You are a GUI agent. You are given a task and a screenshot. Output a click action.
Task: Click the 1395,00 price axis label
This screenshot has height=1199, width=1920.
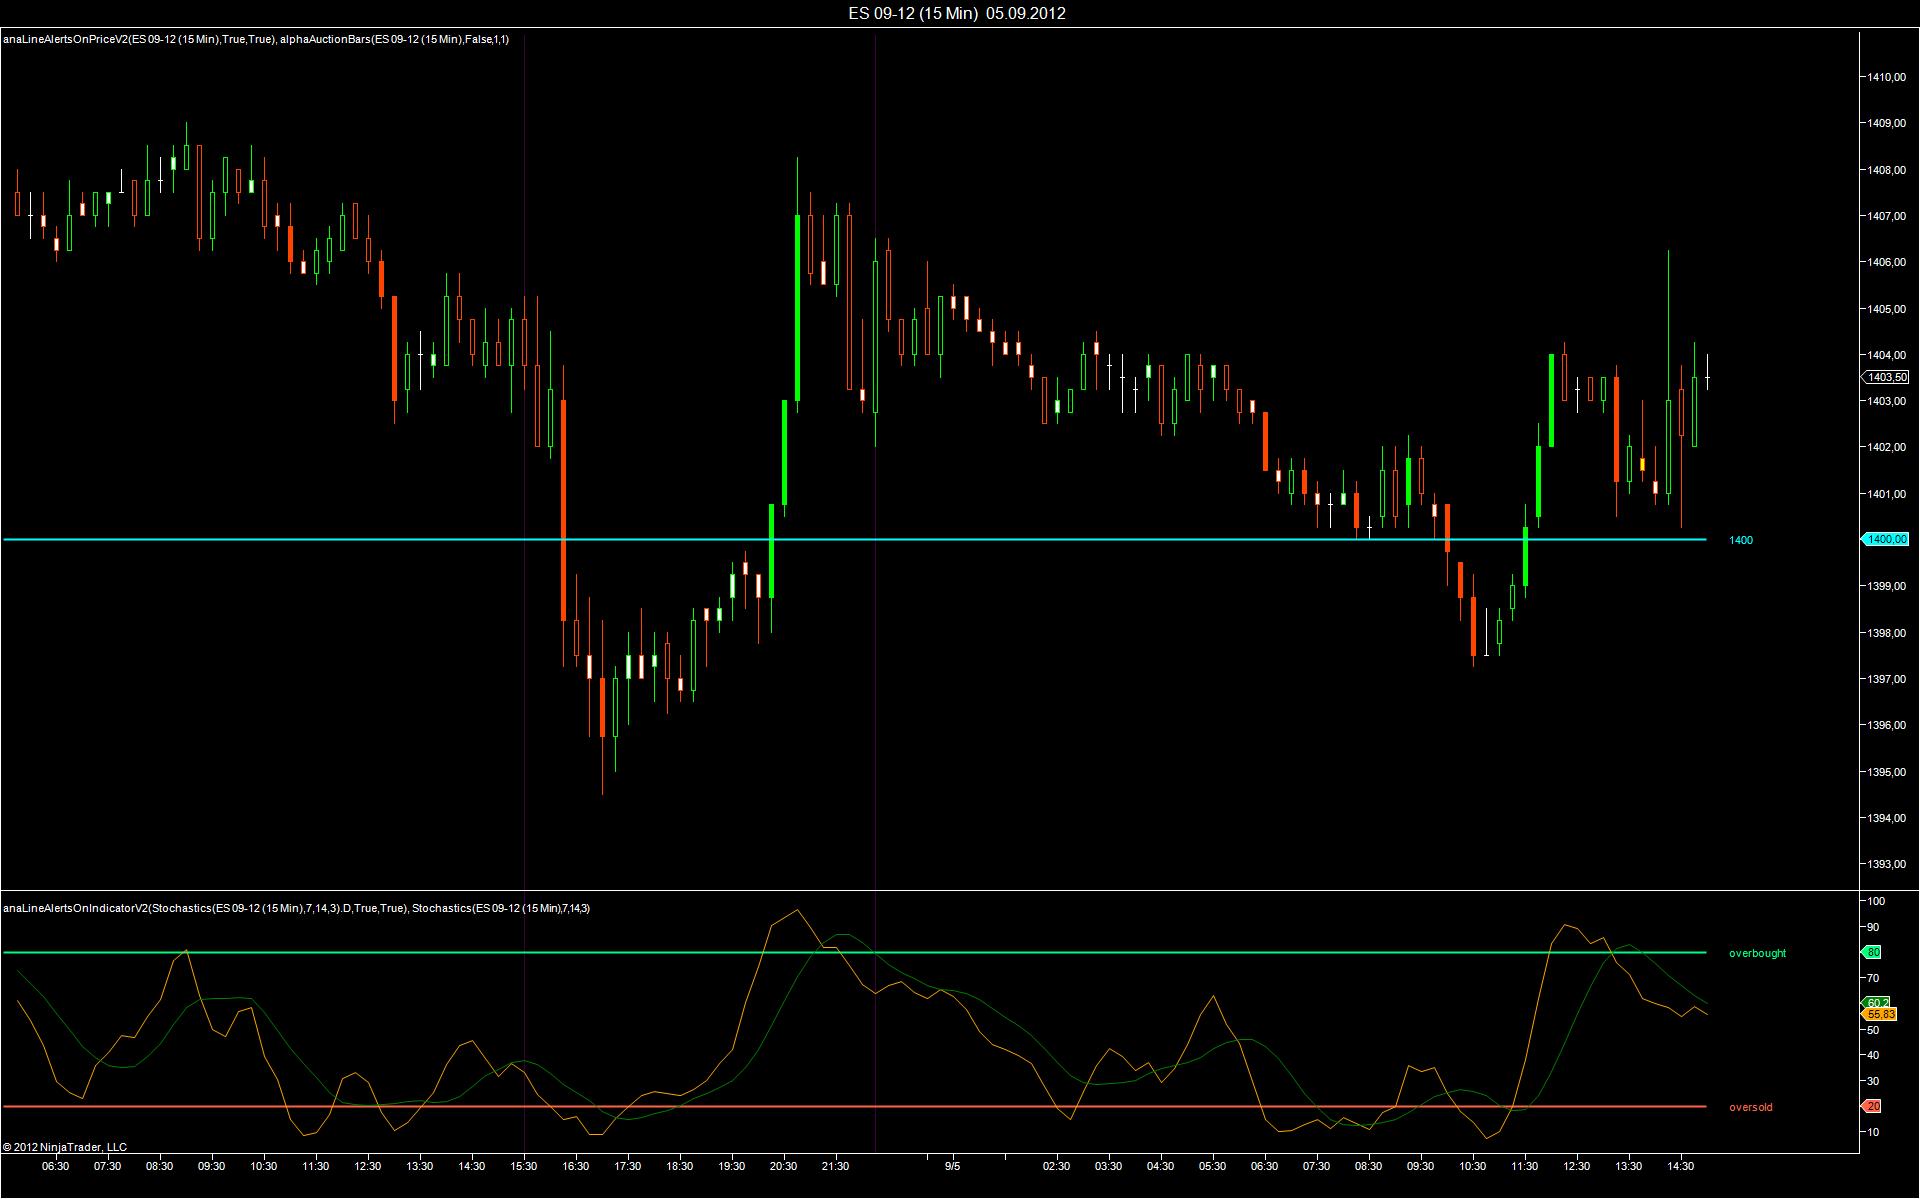tap(1886, 772)
